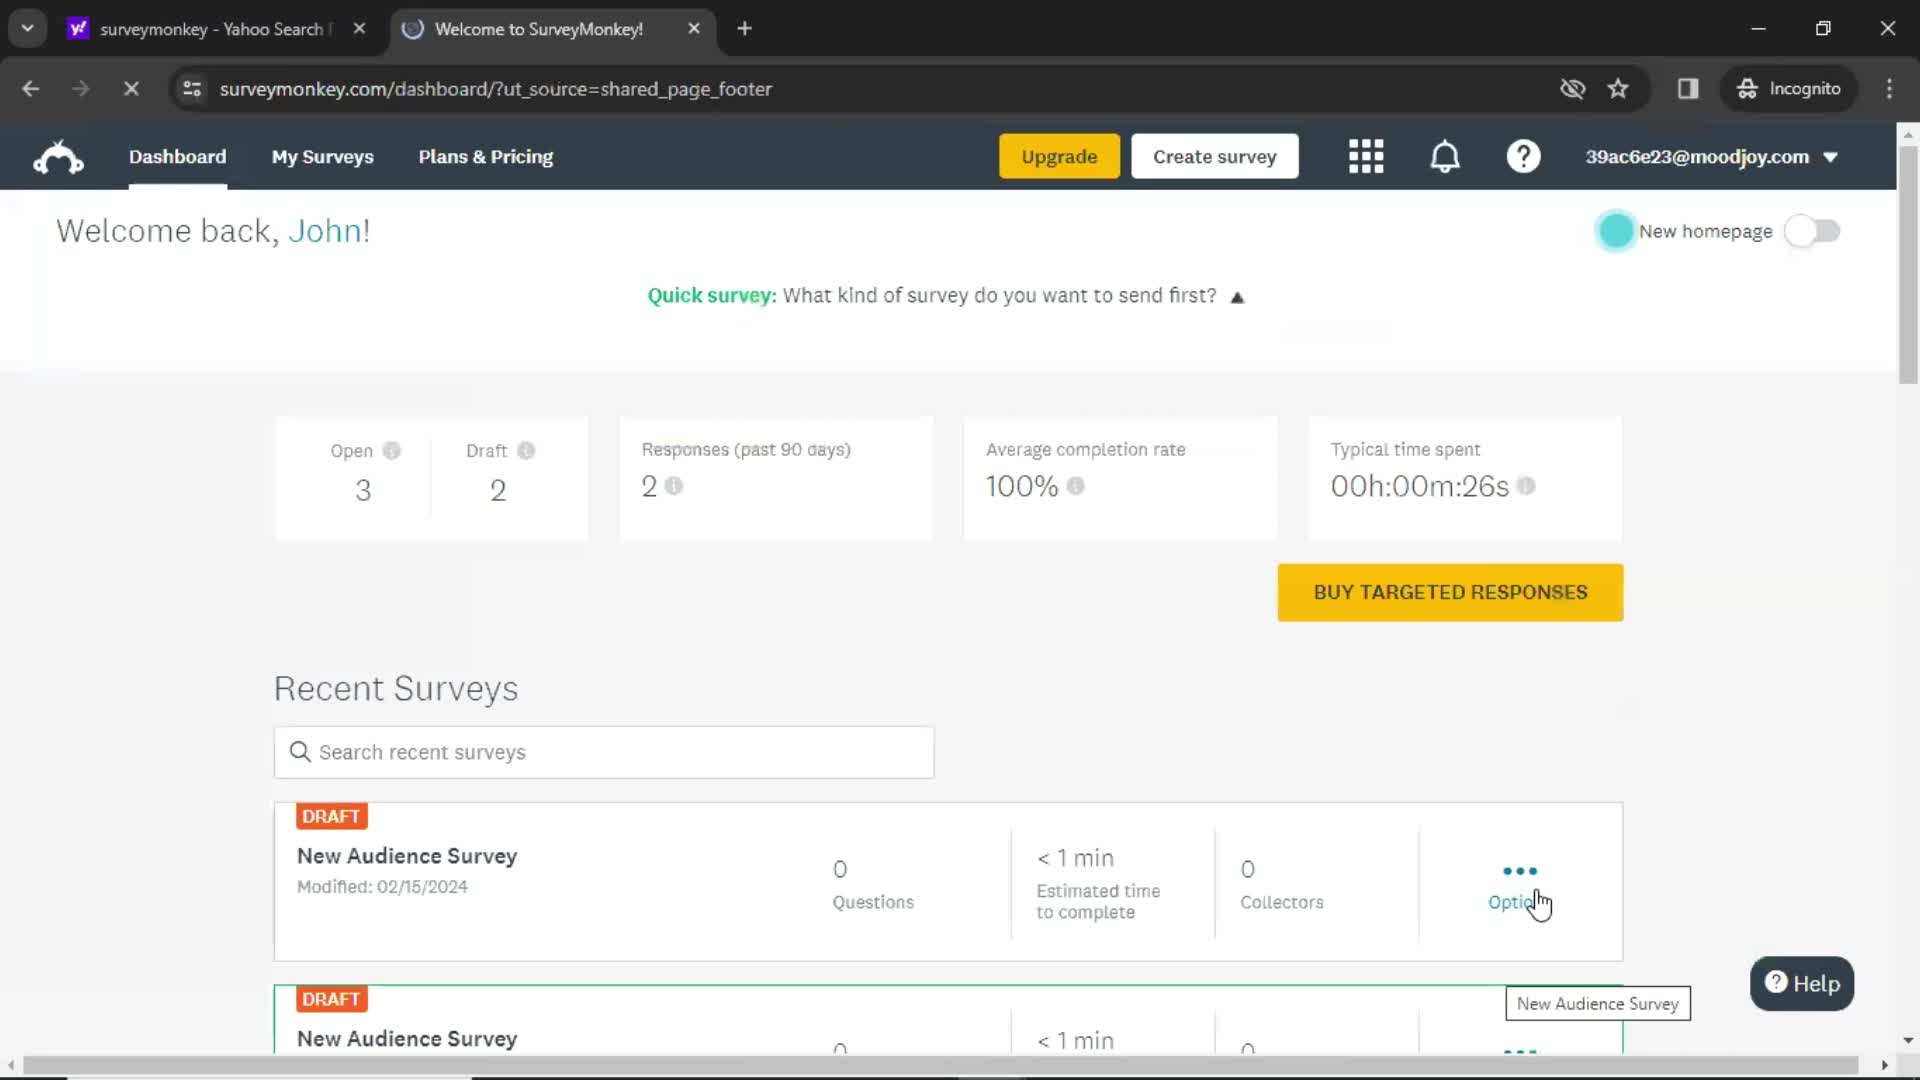Click the info icon next to Open surveys count
1920x1080 pixels.
392,450
